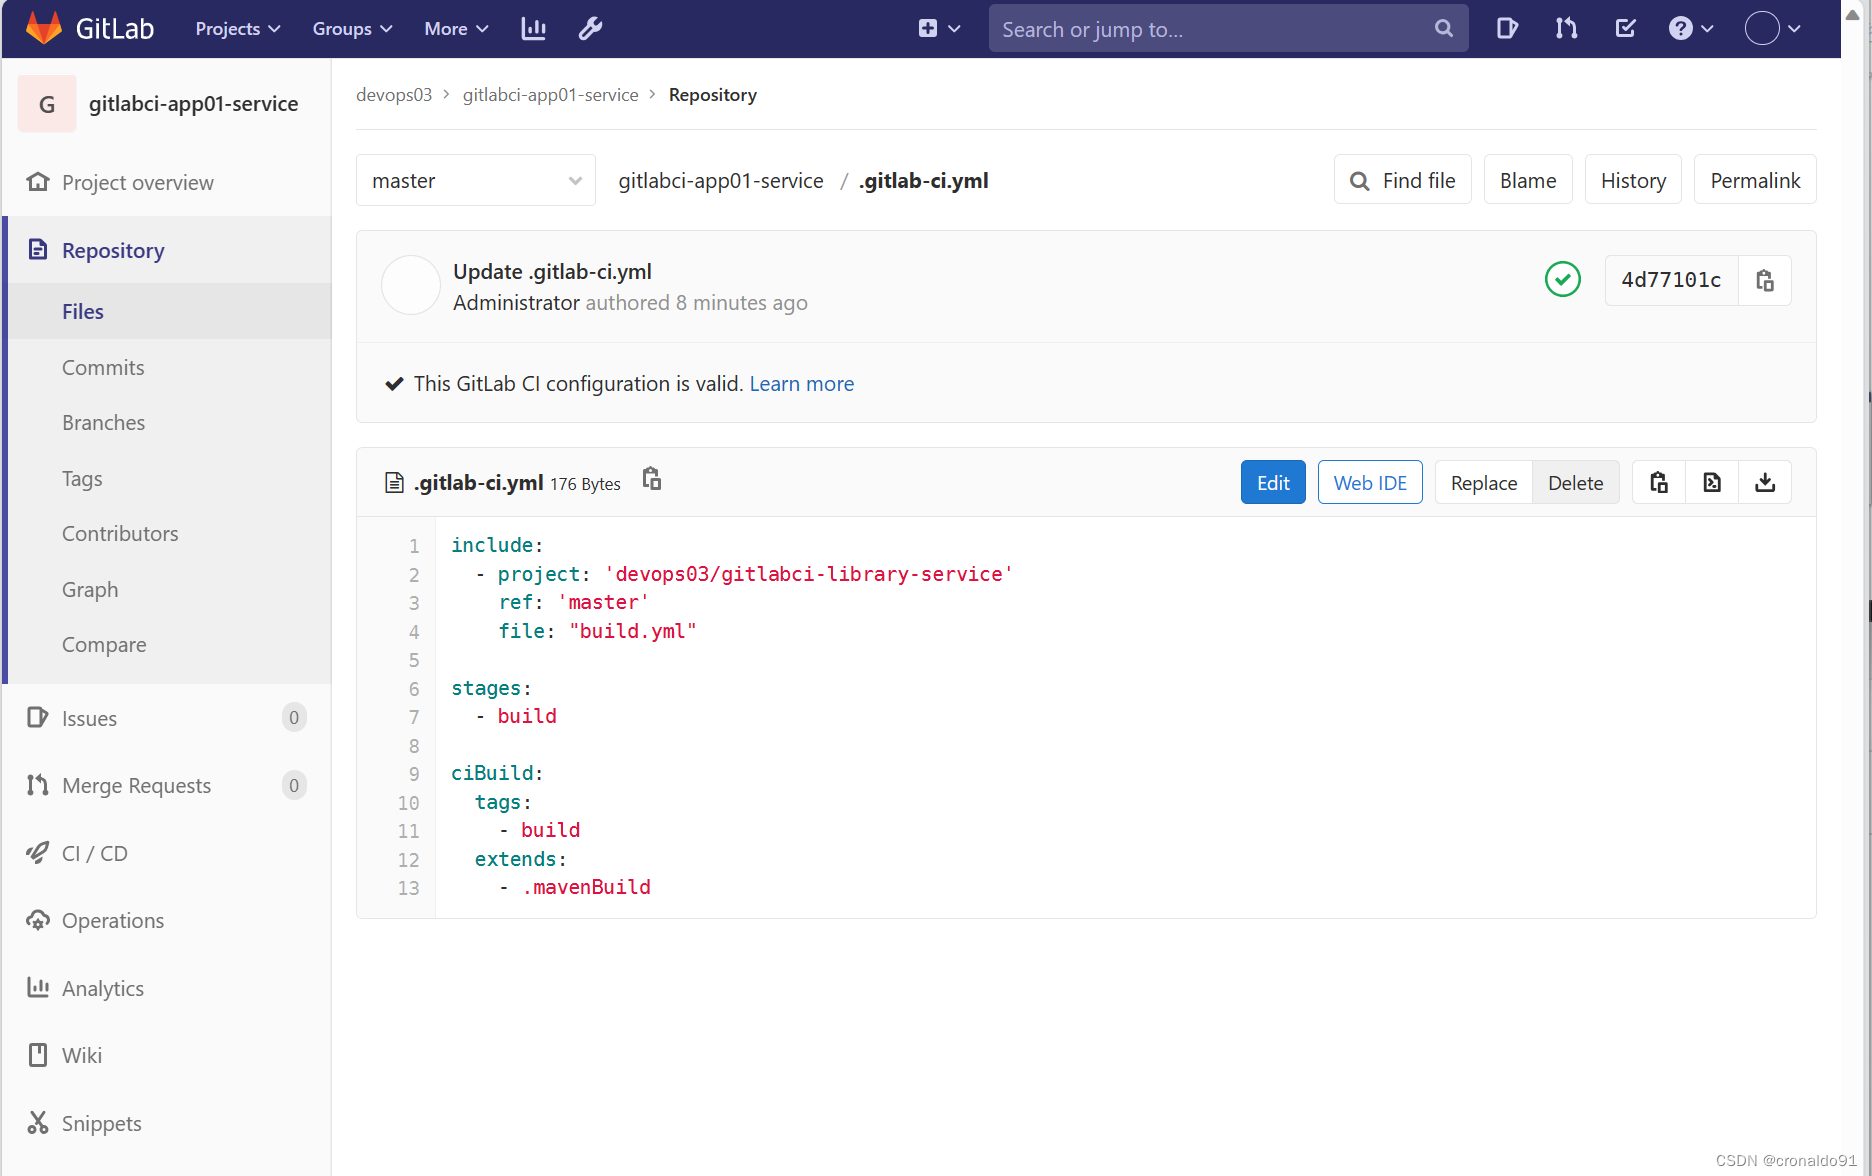Open raw file icon button
Viewport: 1872px width, 1176px height.
tap(1712, 483)
